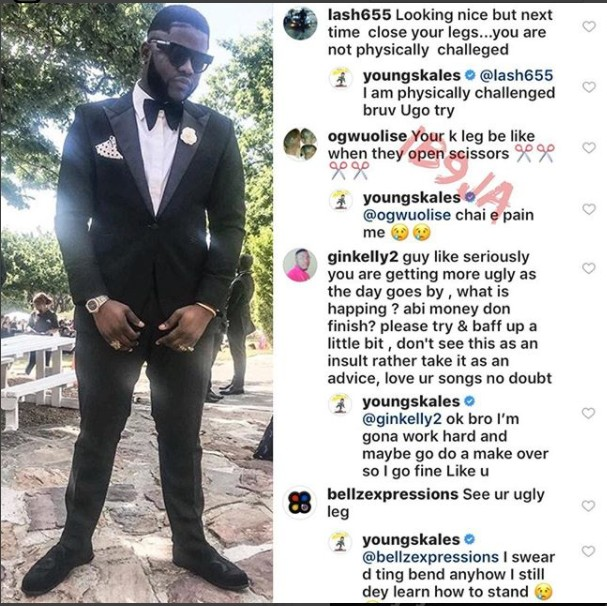Like bellzexpressions' comment heart icon

[588, 506]
